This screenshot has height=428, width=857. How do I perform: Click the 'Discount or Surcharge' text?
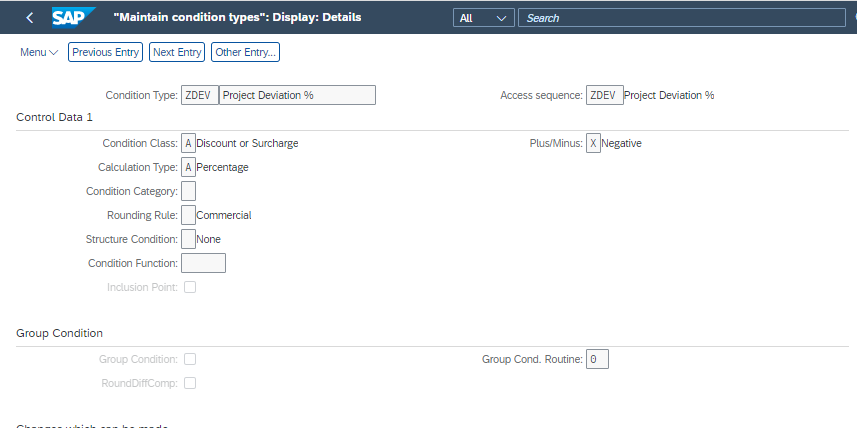[248, 143]
